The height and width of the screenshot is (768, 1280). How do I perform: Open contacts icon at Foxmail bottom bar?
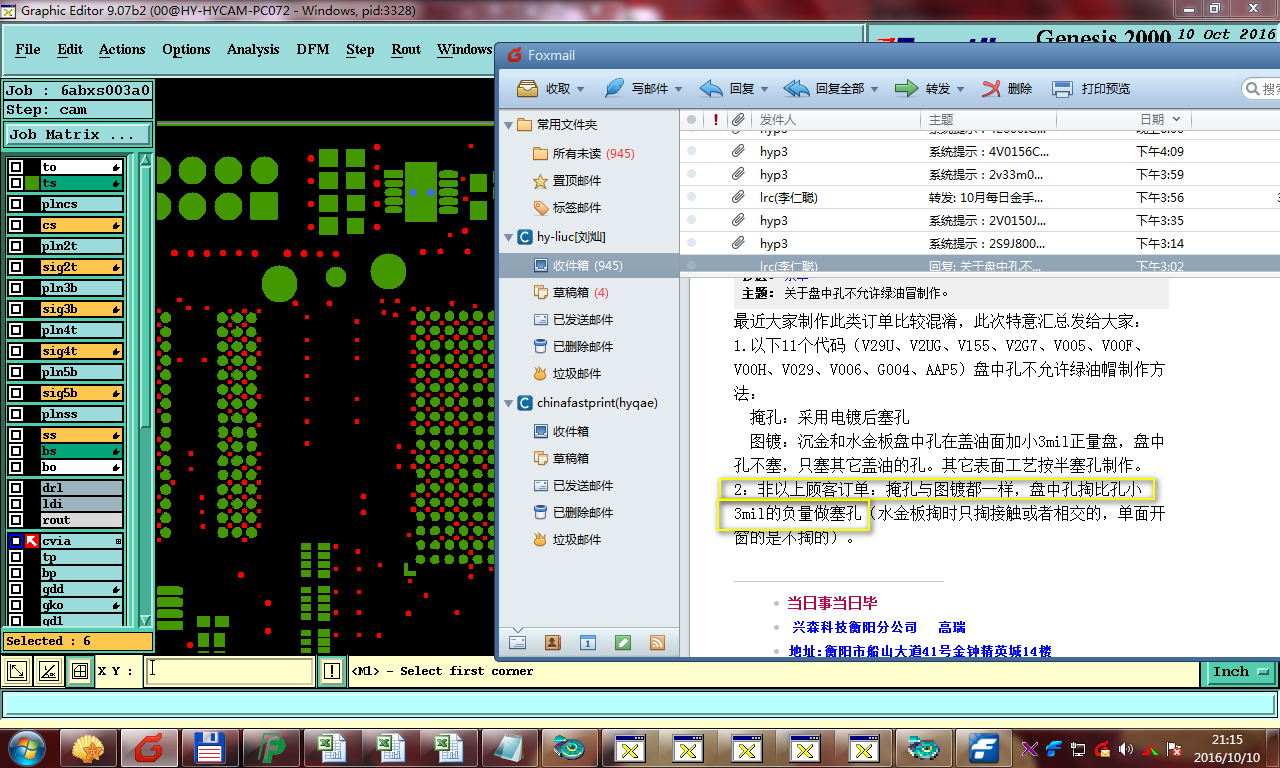553,643
